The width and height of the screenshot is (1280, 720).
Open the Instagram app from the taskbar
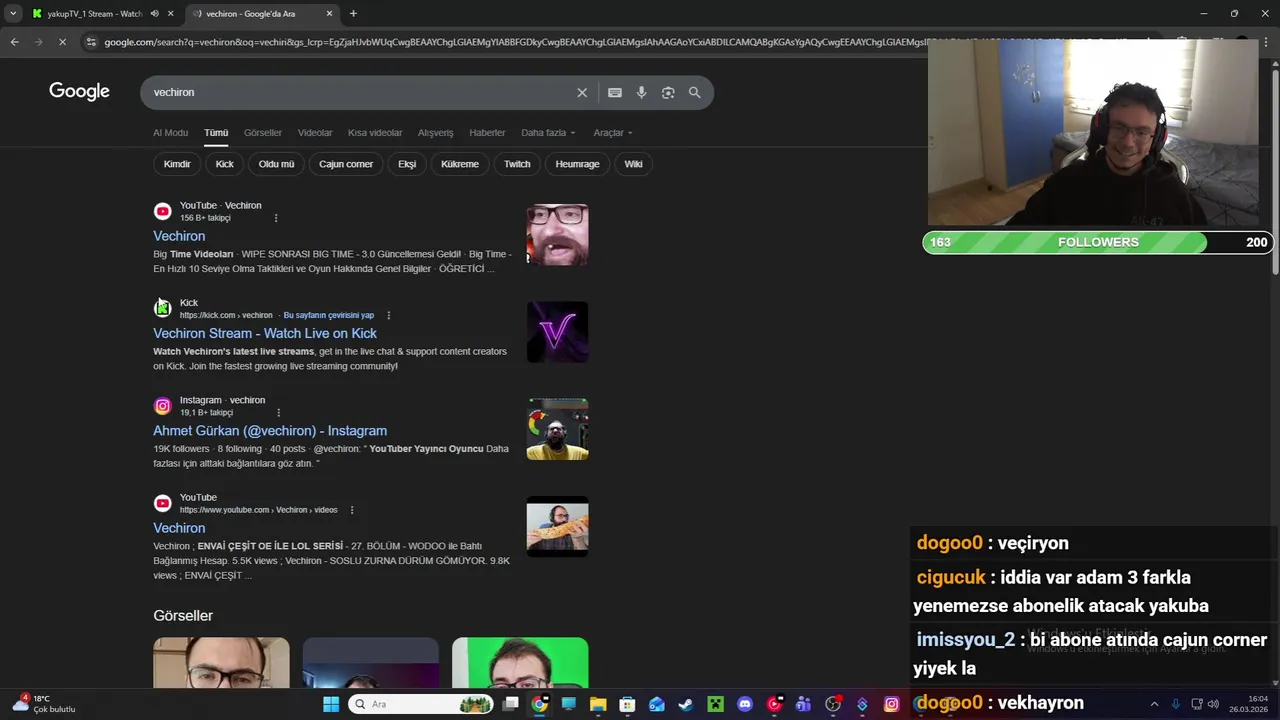coord(891,704)
